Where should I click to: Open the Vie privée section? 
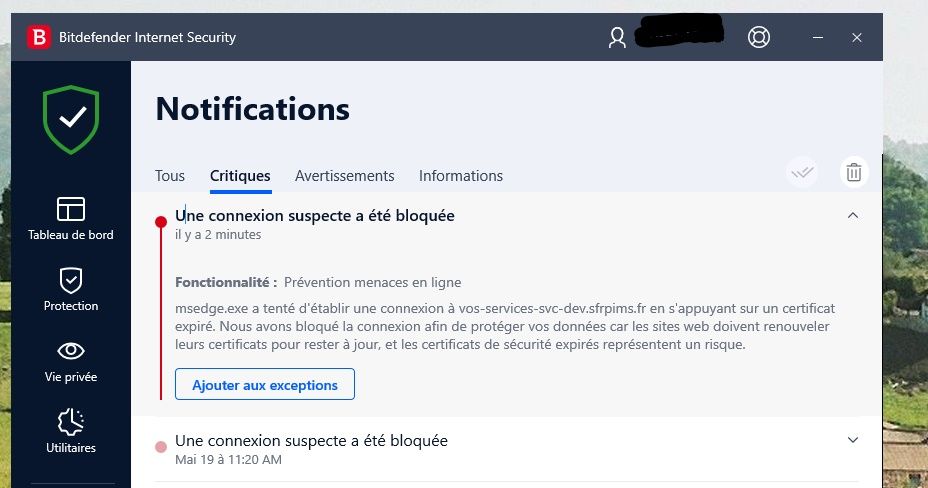point(71,360)
